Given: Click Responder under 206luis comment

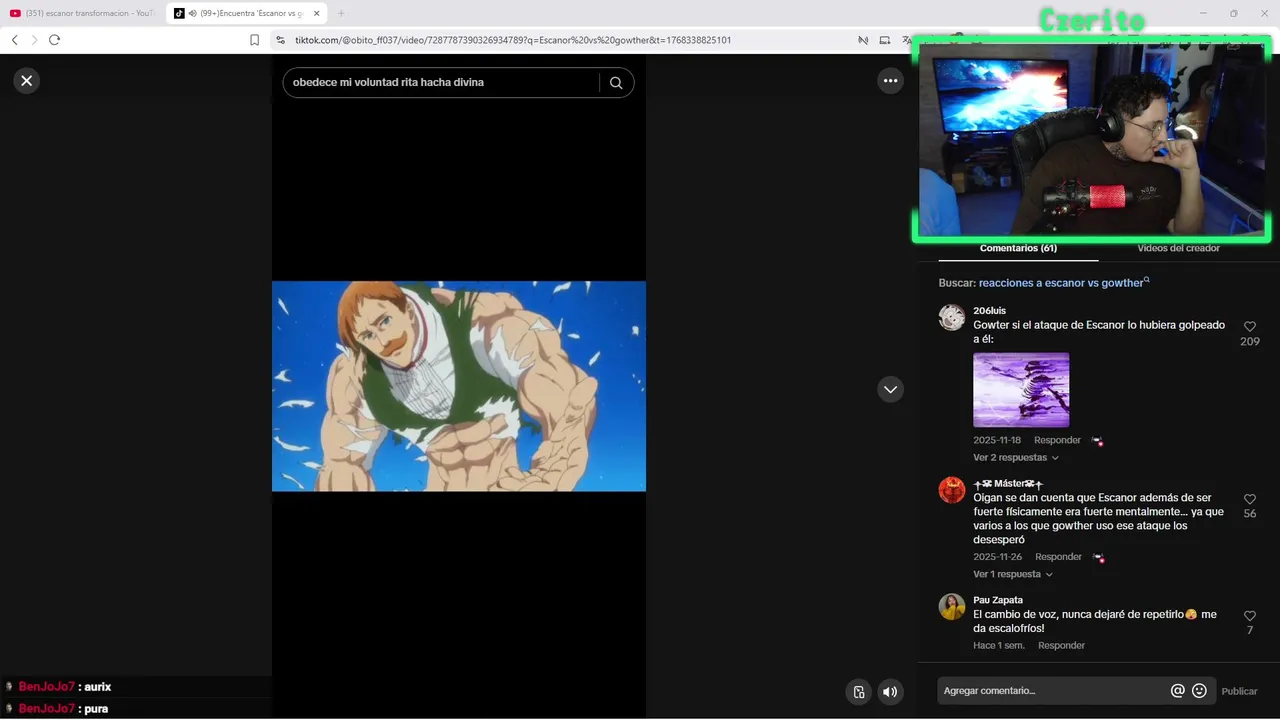Looking at the screenshot, I should click(1057, 440).
